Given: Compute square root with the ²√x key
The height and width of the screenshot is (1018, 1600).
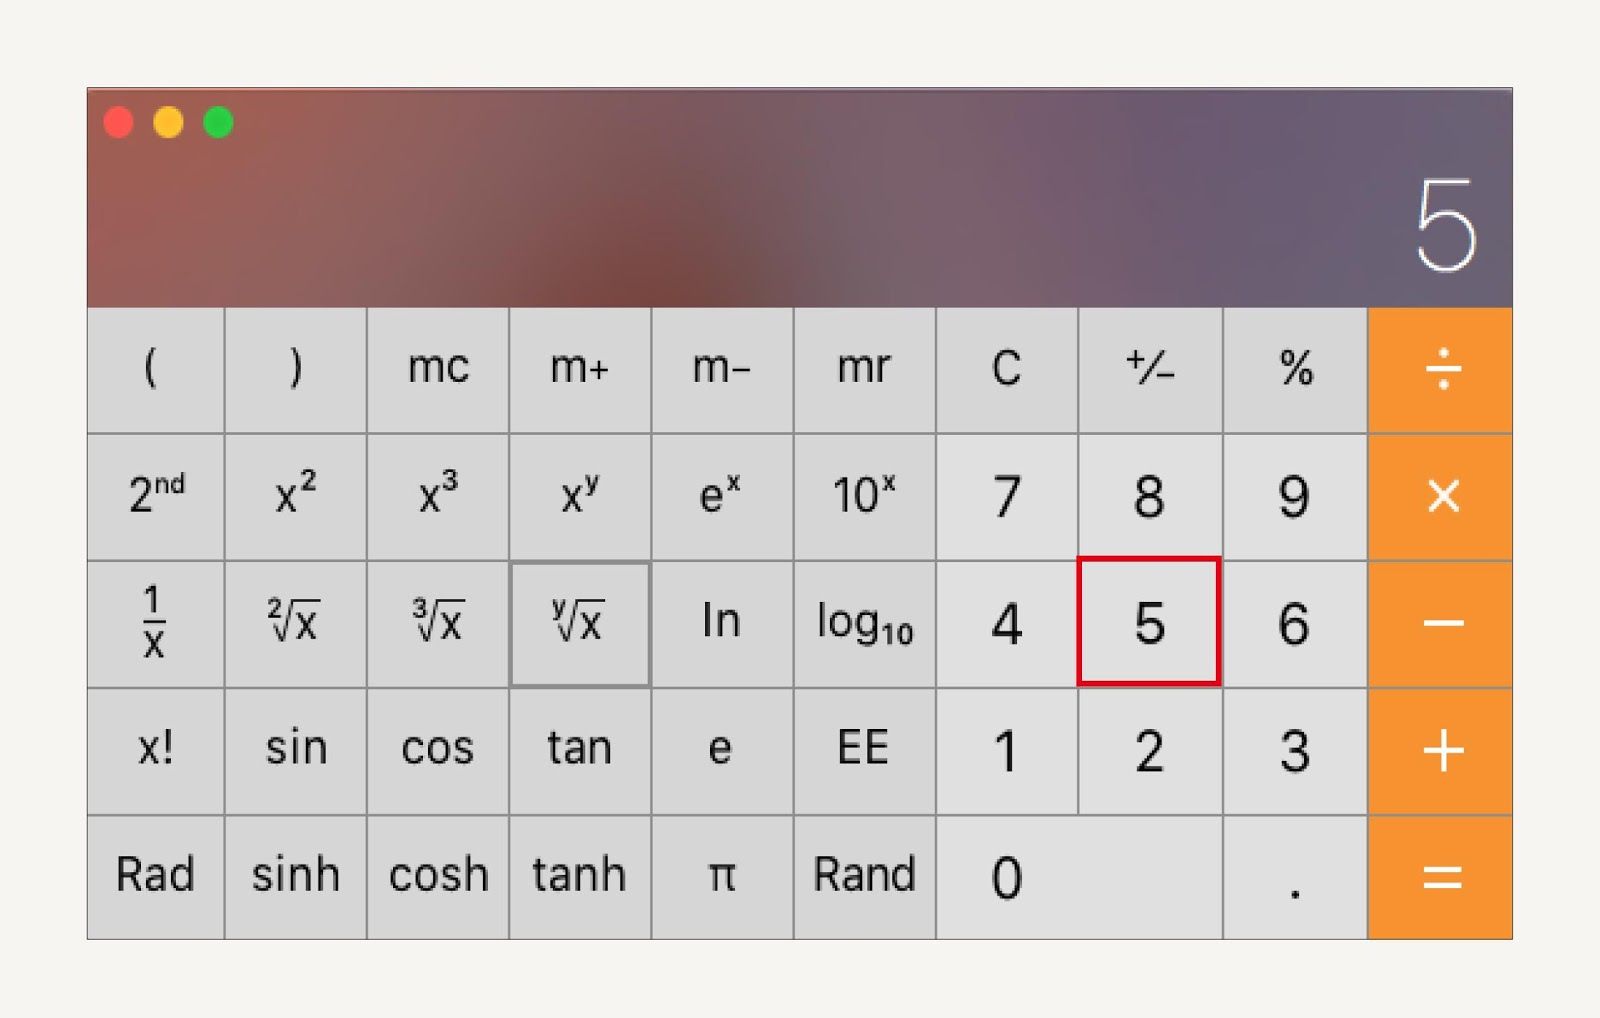Looking at the screenshot, I should pyautogui.click(x=296, y=624).
